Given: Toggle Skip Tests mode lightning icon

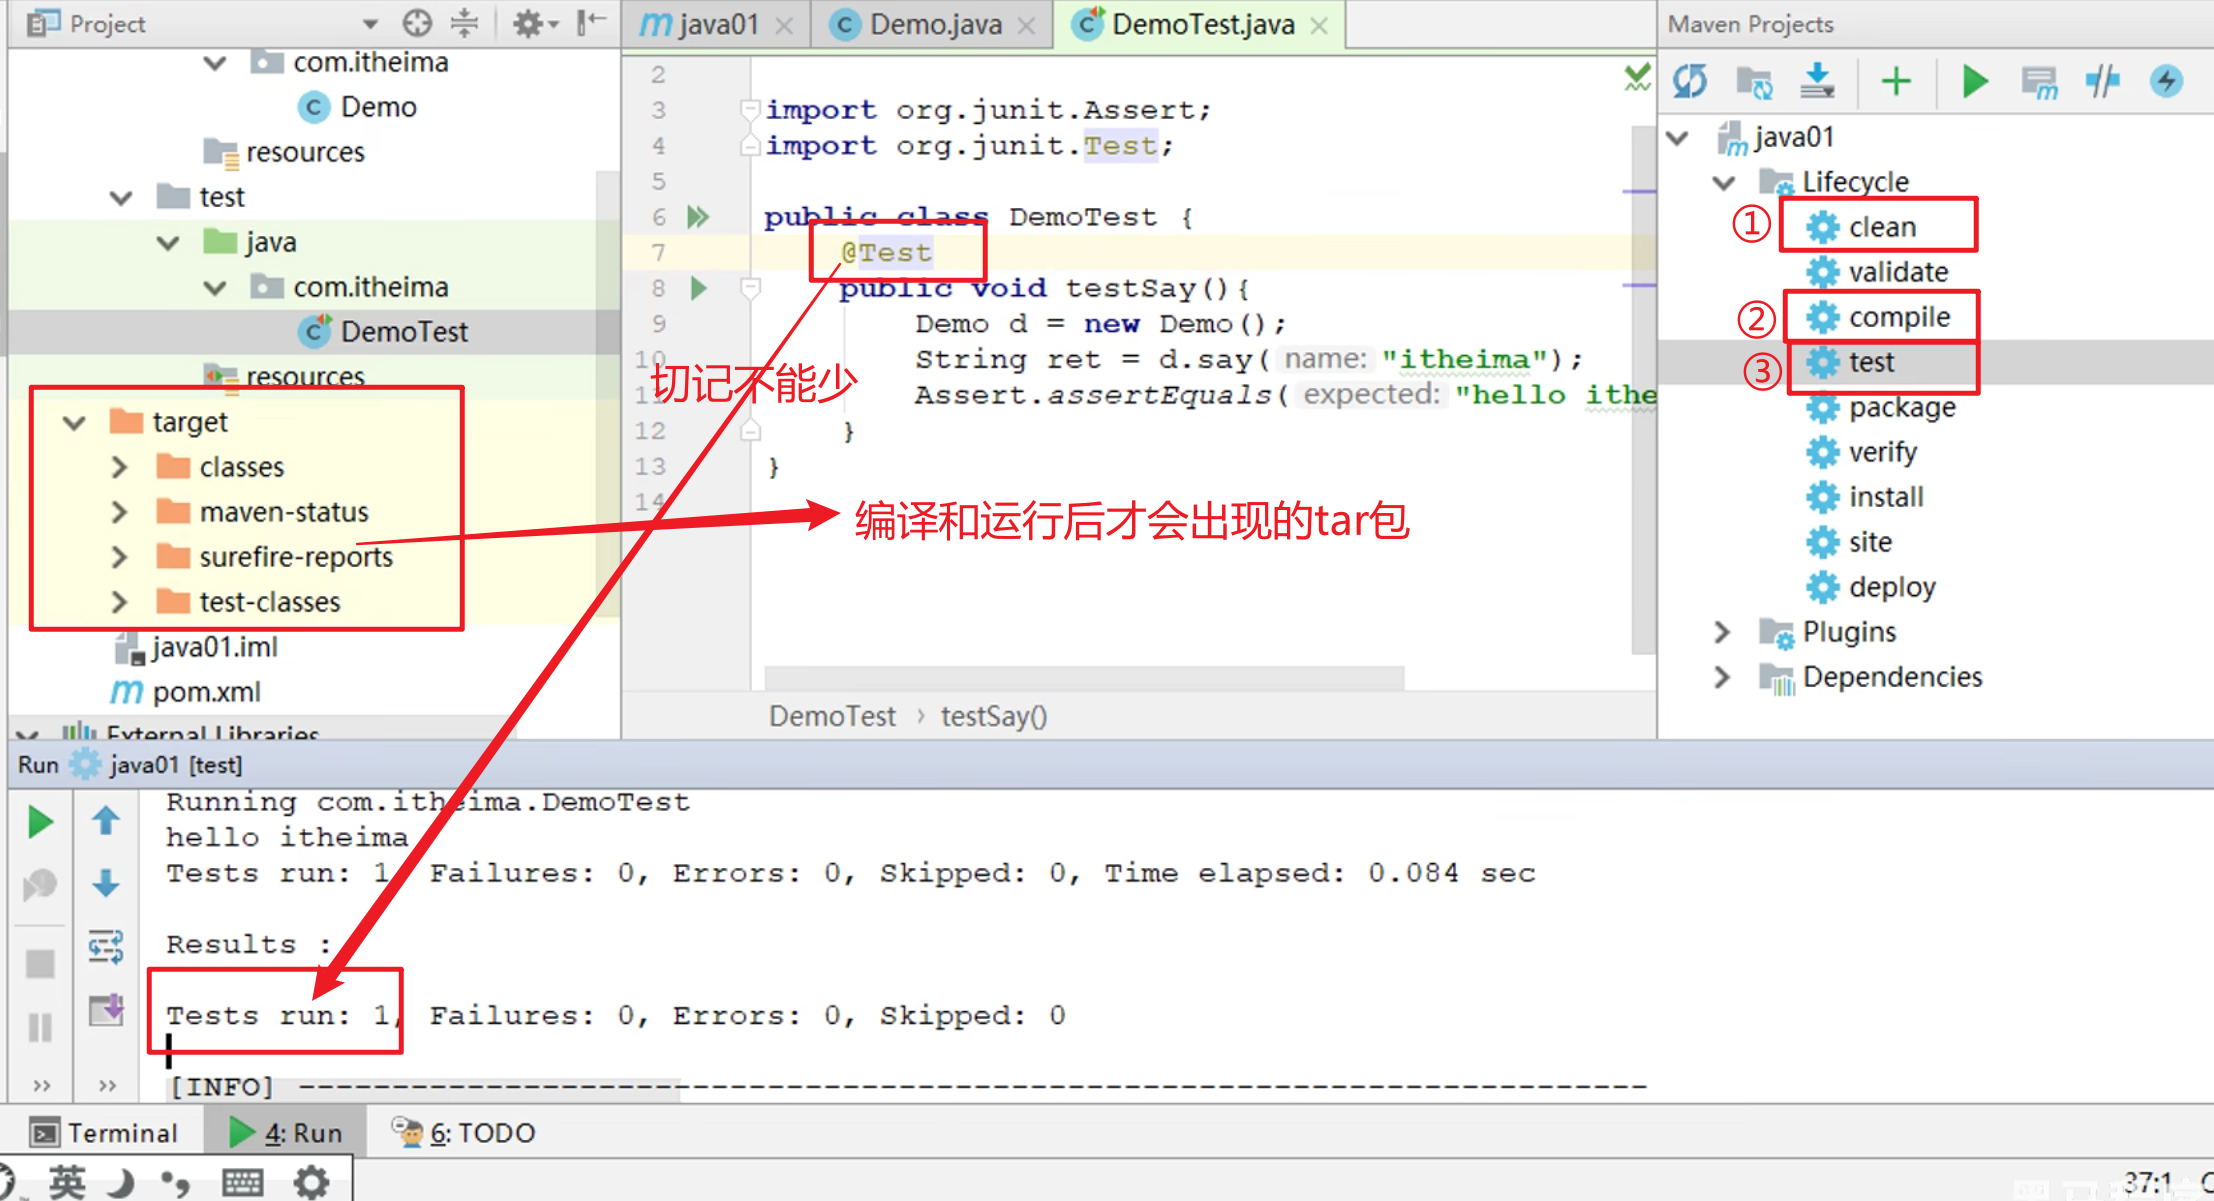Looking at the screenshot, I should pyautogui.click(x=2166, y=81).
